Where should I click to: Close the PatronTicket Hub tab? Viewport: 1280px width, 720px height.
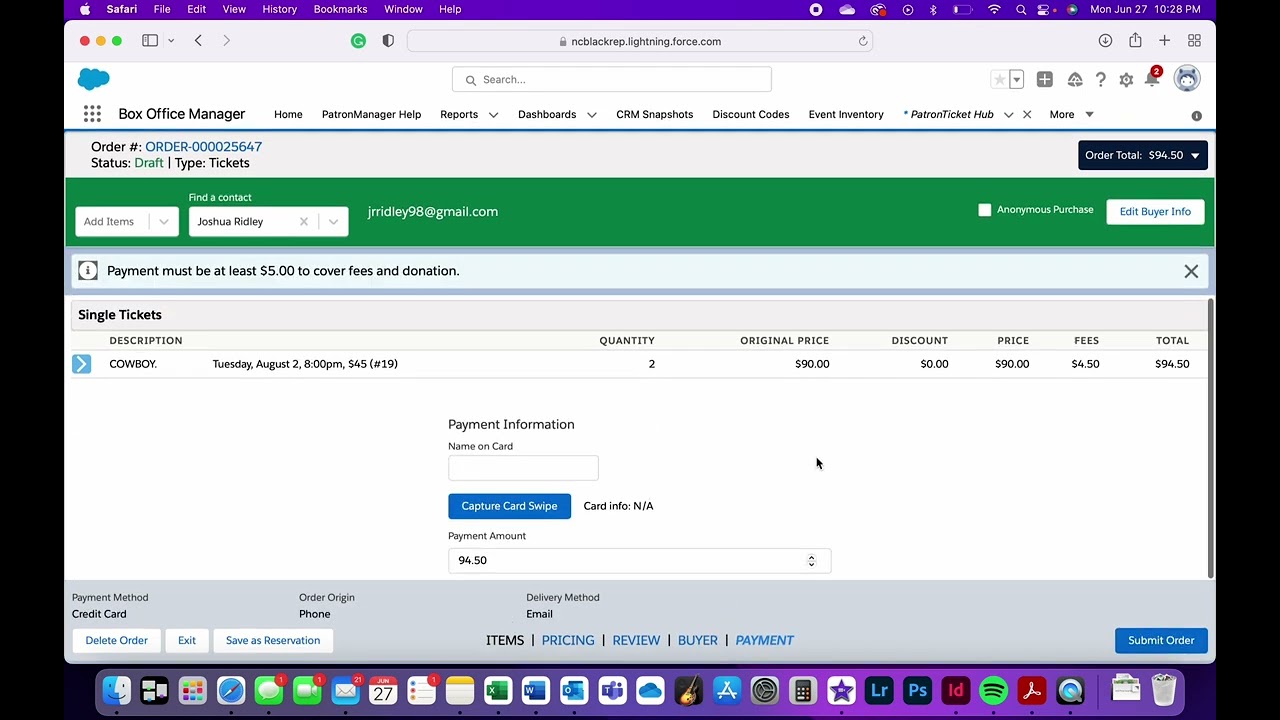pos(1027,115)
